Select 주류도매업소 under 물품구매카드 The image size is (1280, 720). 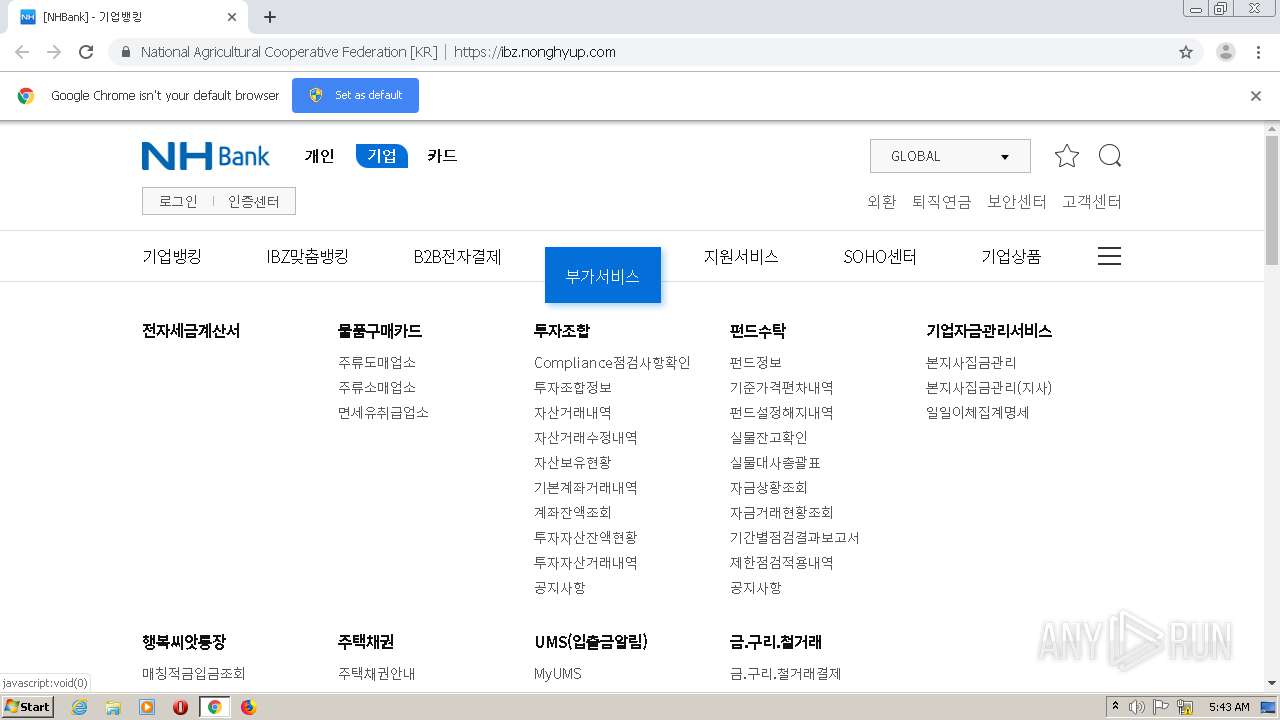click(x=377, y=362)
